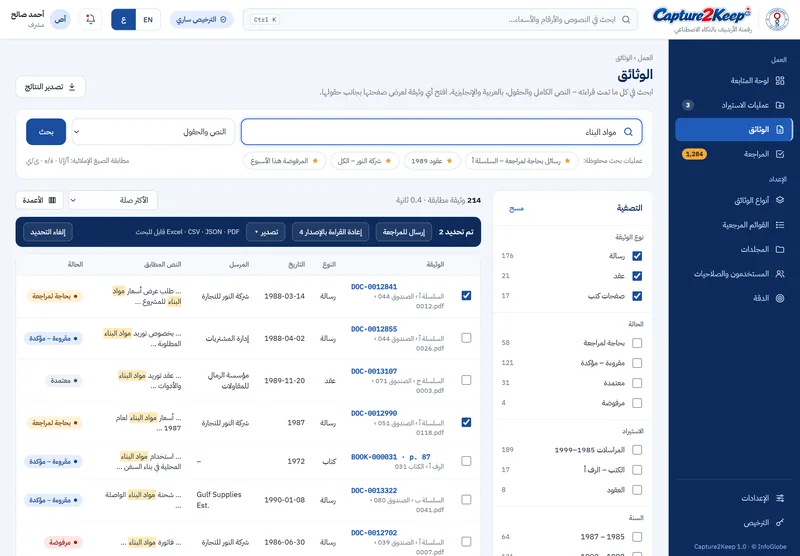Click تصدير النتائج export results button
Screen dimensions: 800x556
51,87
